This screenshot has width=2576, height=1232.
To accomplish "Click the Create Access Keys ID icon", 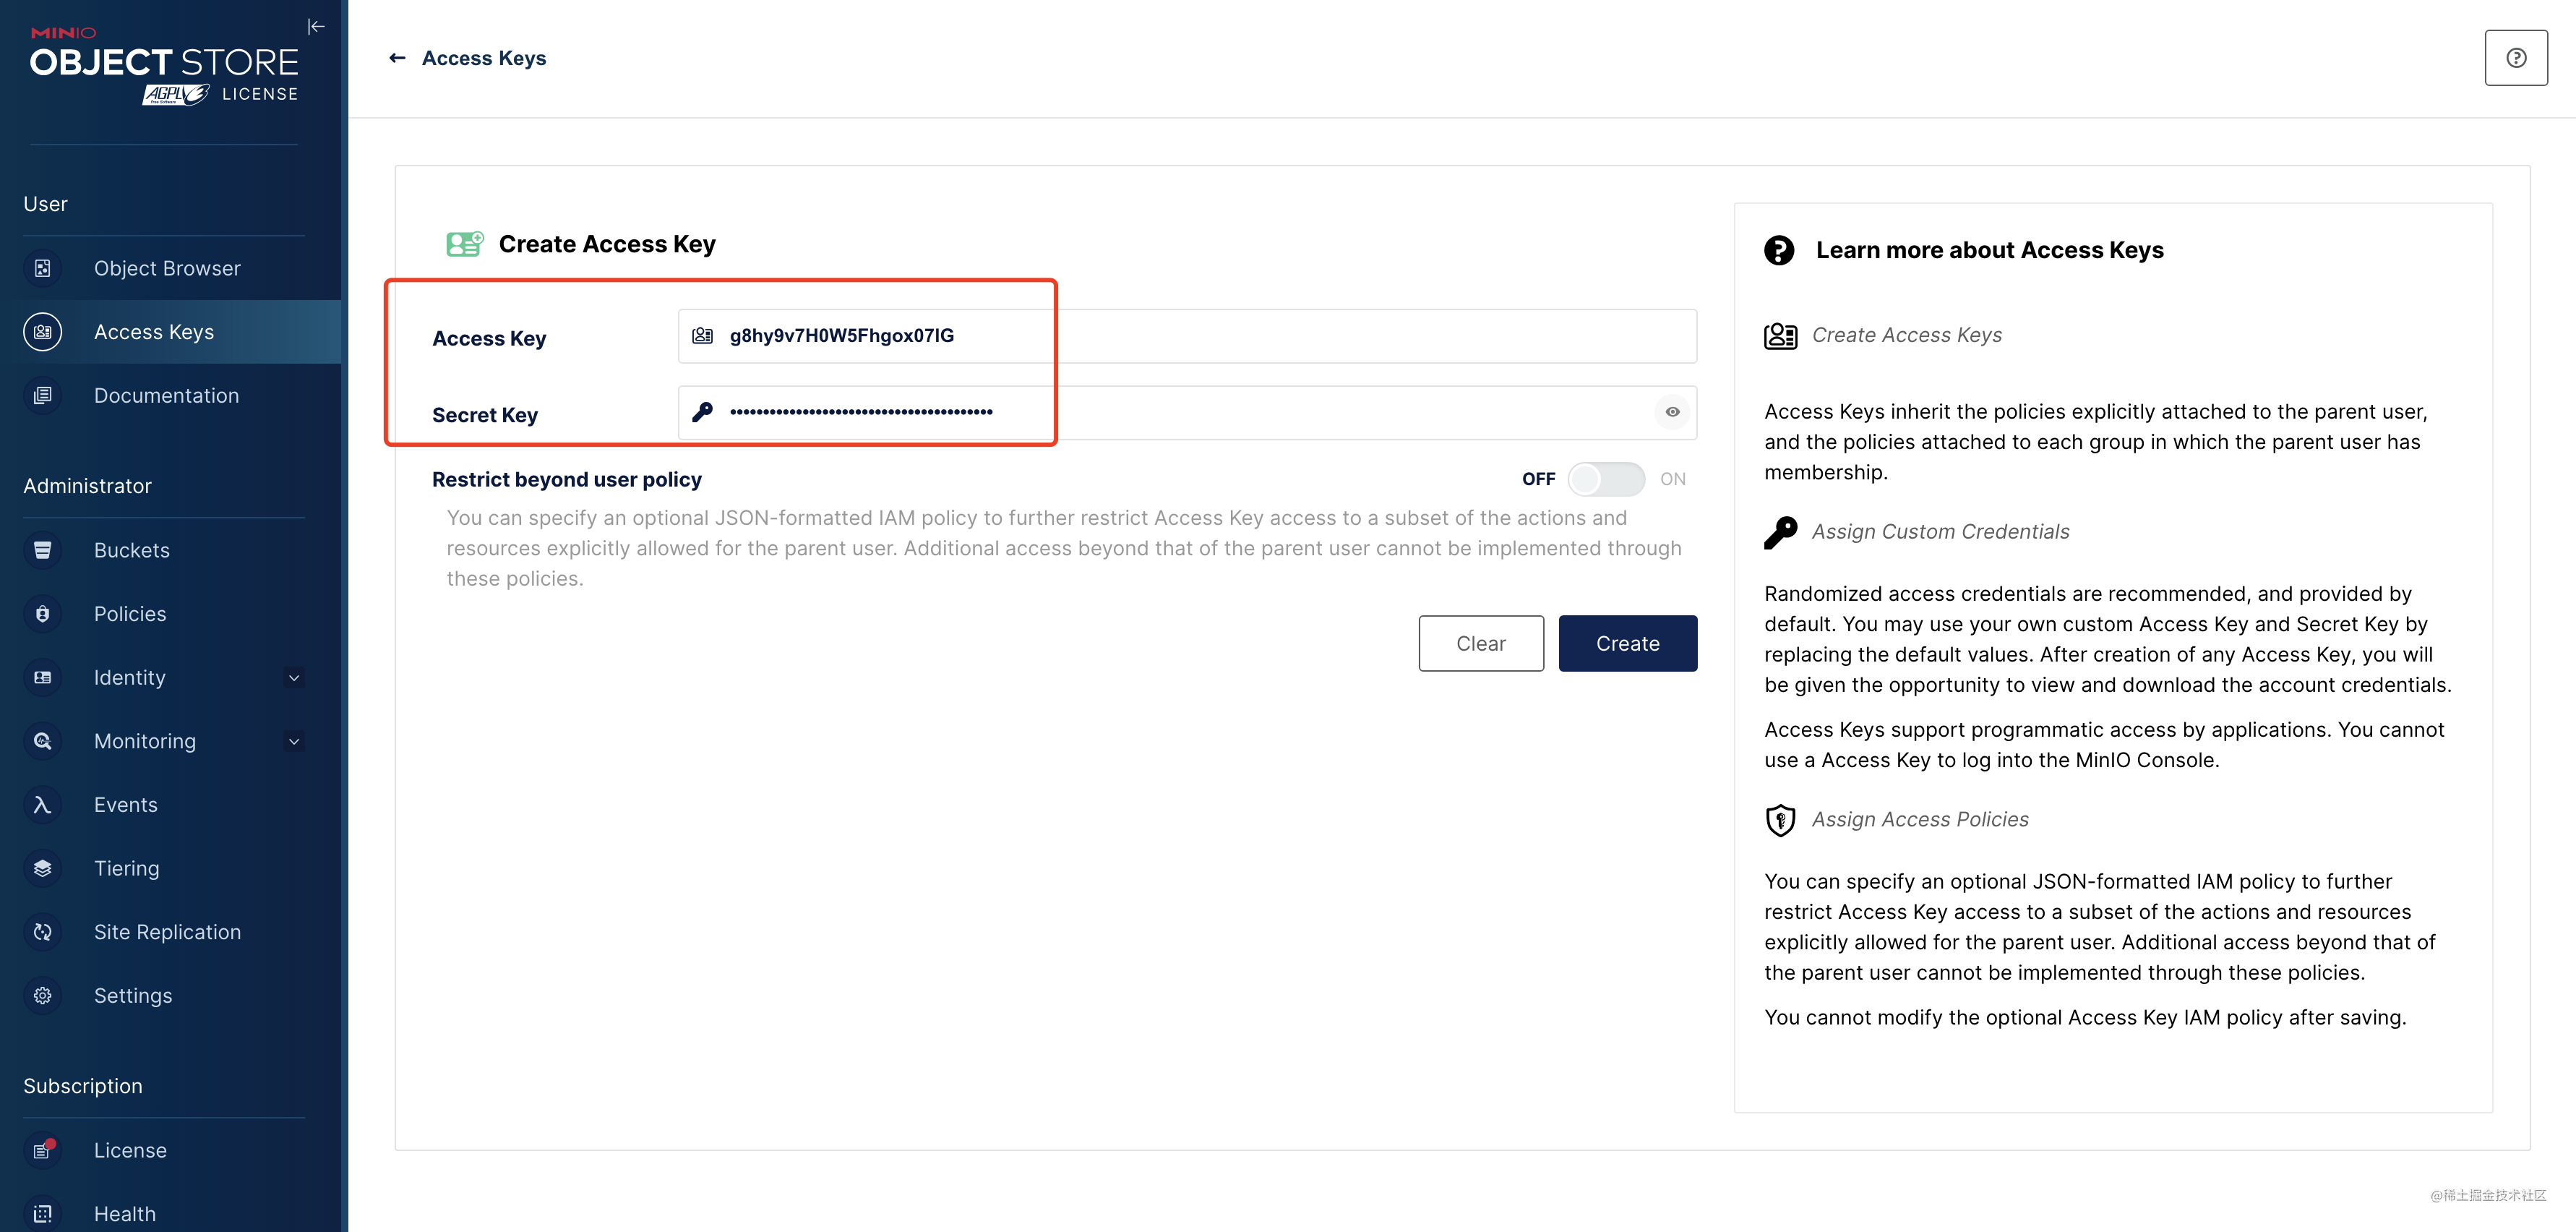I will 1780,336.
